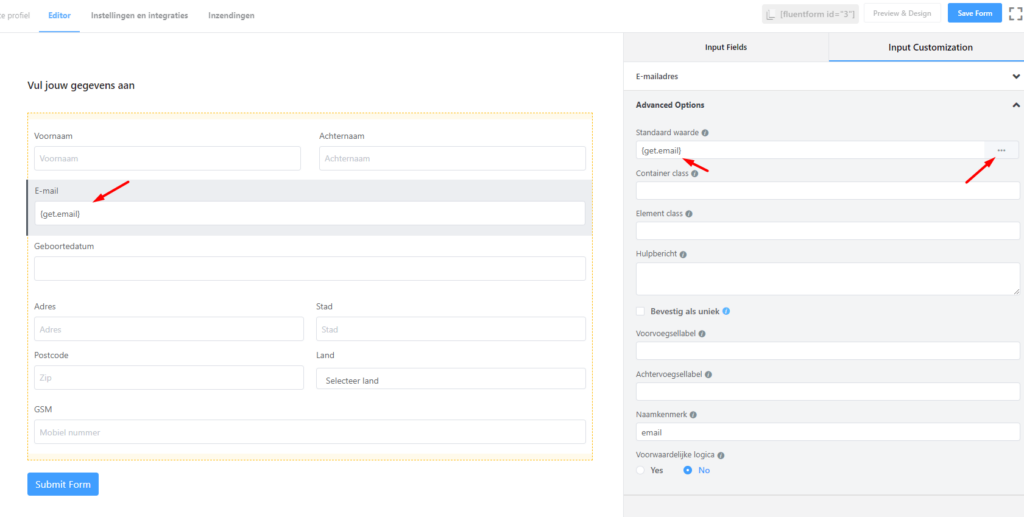This screenshot has width=1024, height=517.
Task: Switch to the Input Fields tab
Action: [725, 47]
